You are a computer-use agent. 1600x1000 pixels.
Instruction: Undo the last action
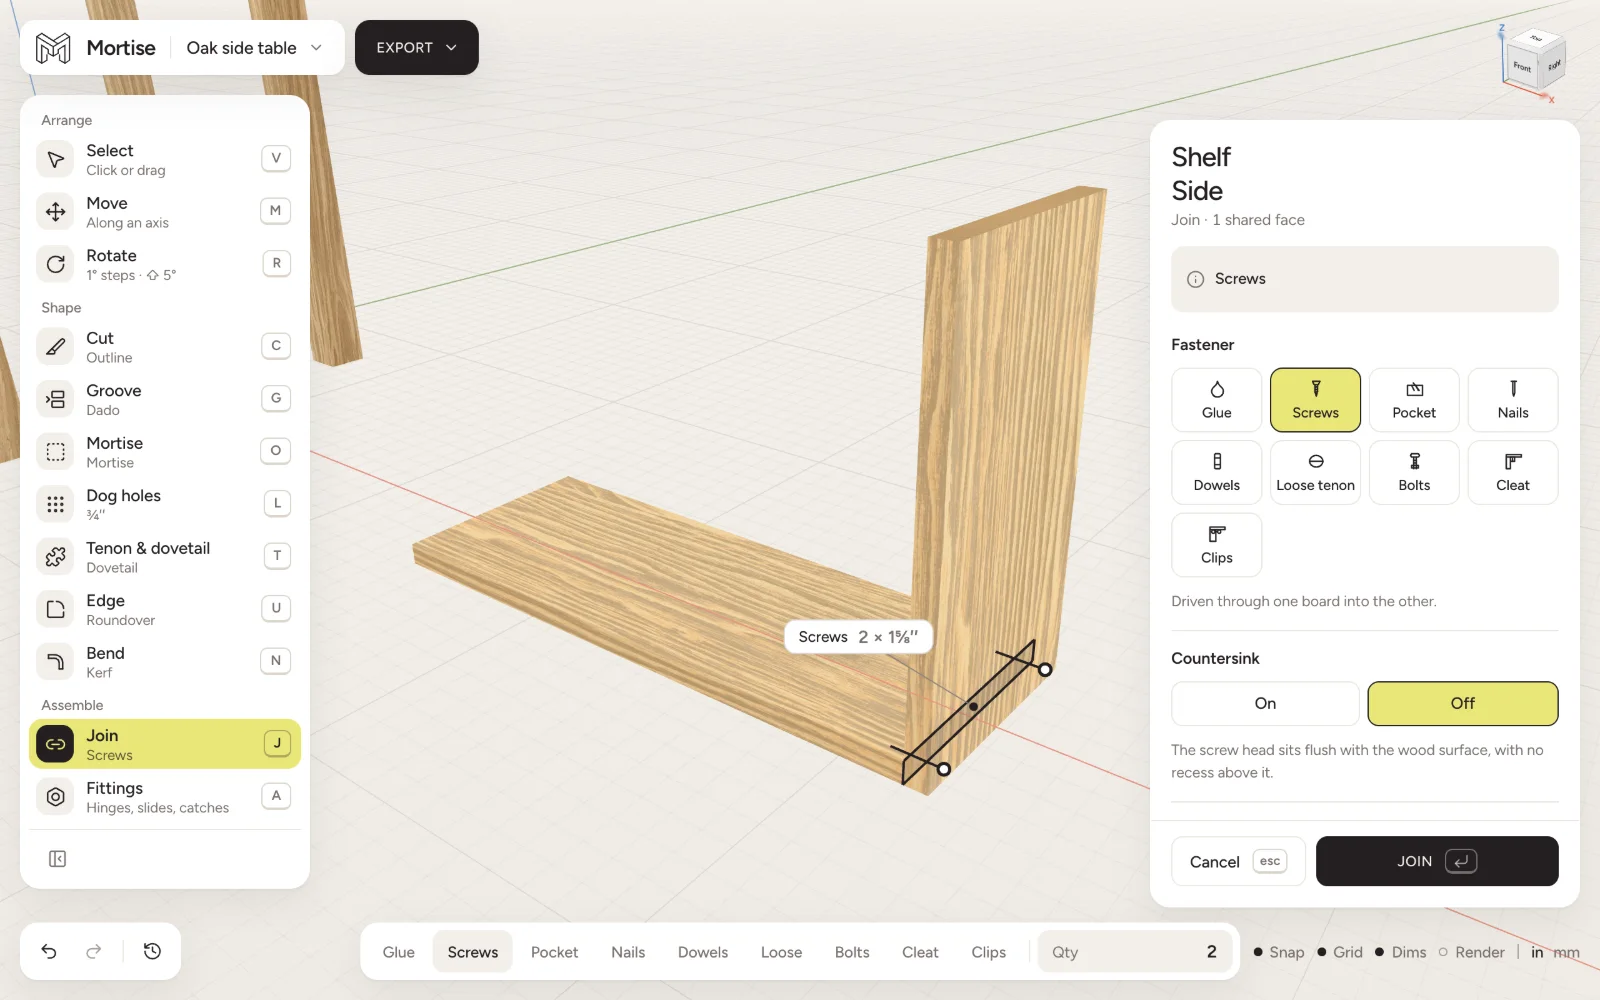pyautogui.click(x=49, y=951)
